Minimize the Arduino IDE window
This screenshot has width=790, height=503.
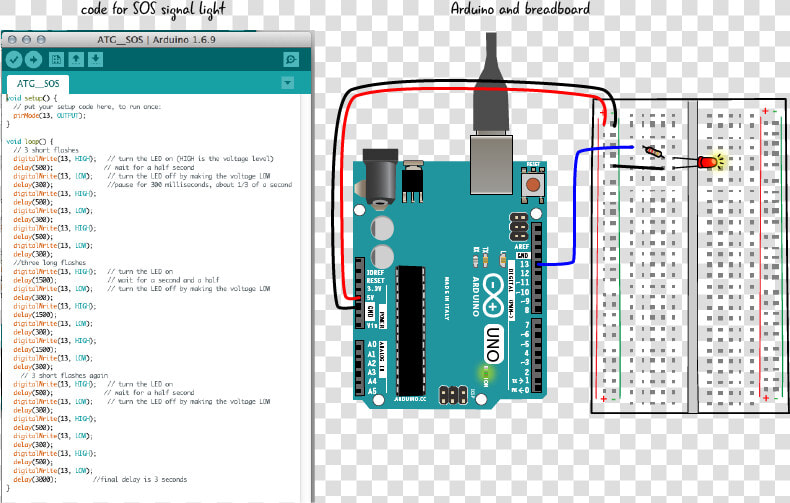(27, 39)
